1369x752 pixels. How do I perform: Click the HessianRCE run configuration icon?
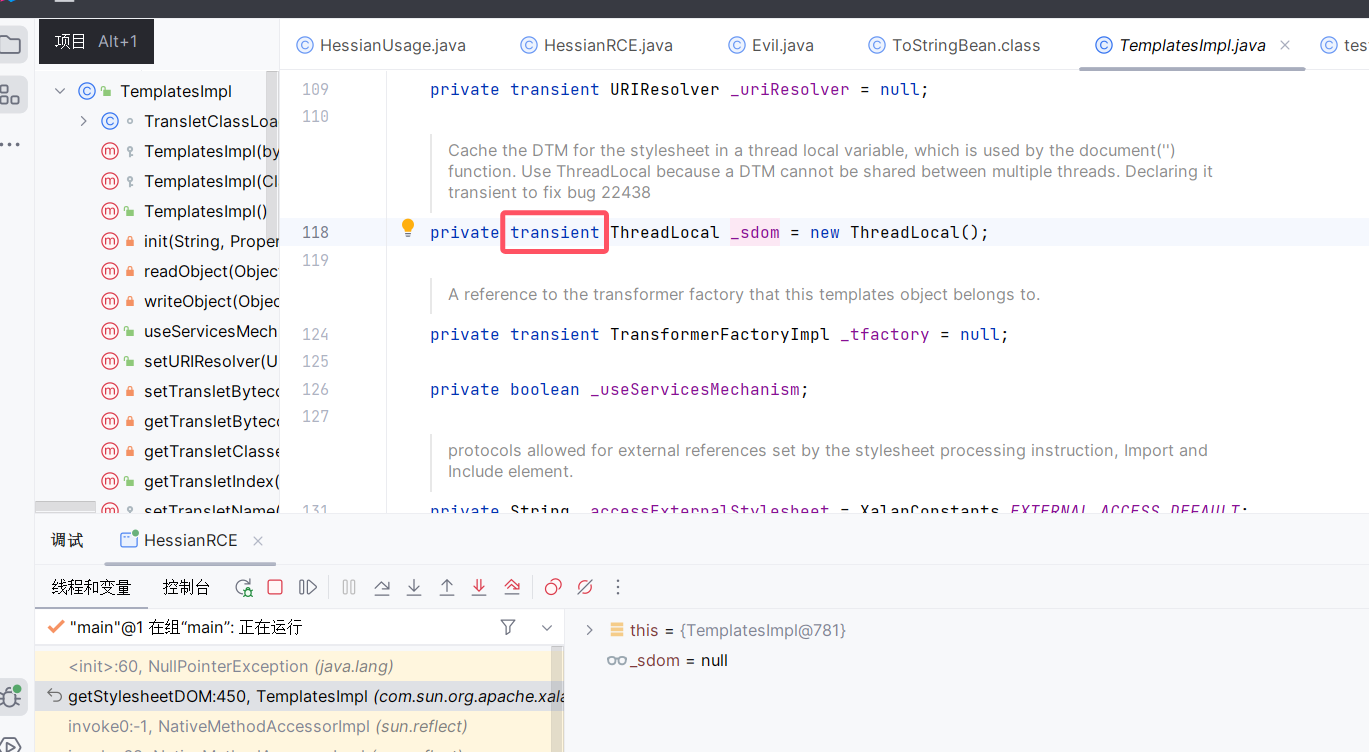click(128, 540)
